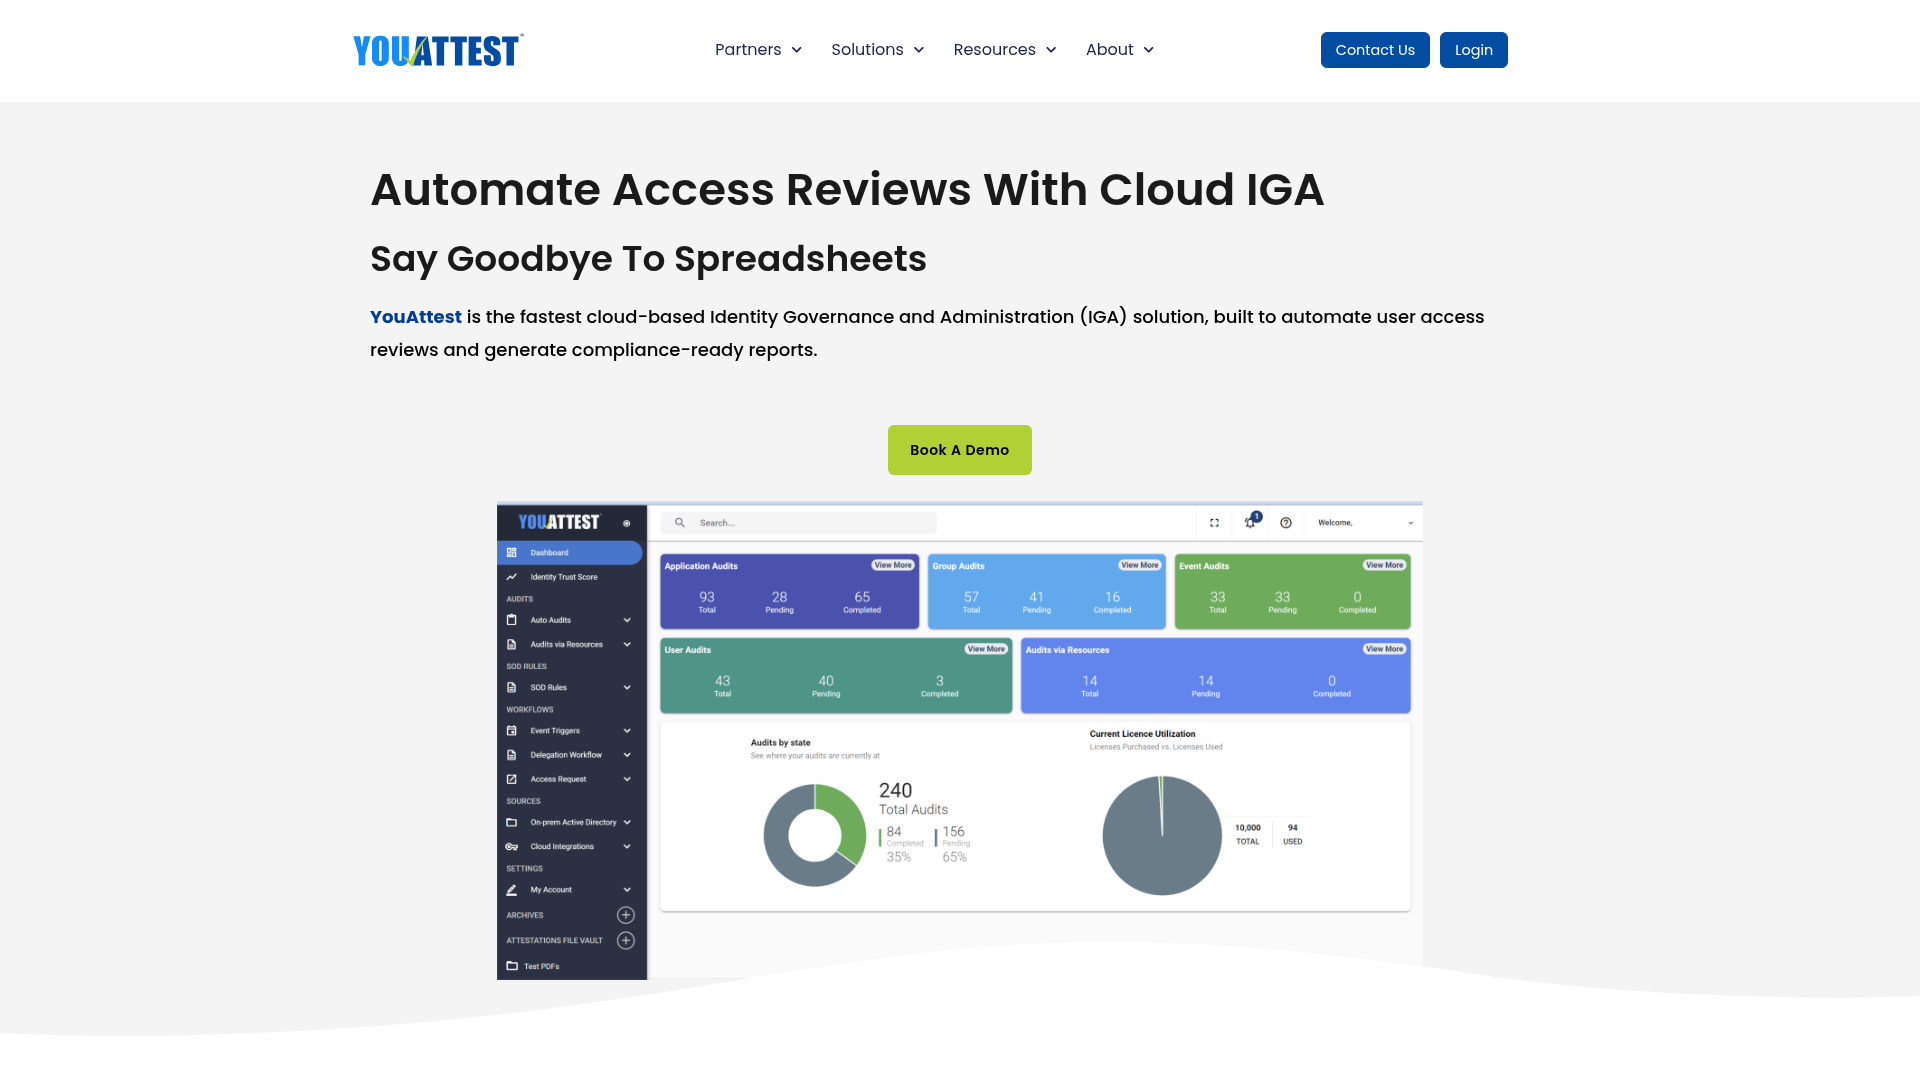Click the Delegation Workflow document icon

(x=512, y=755)
